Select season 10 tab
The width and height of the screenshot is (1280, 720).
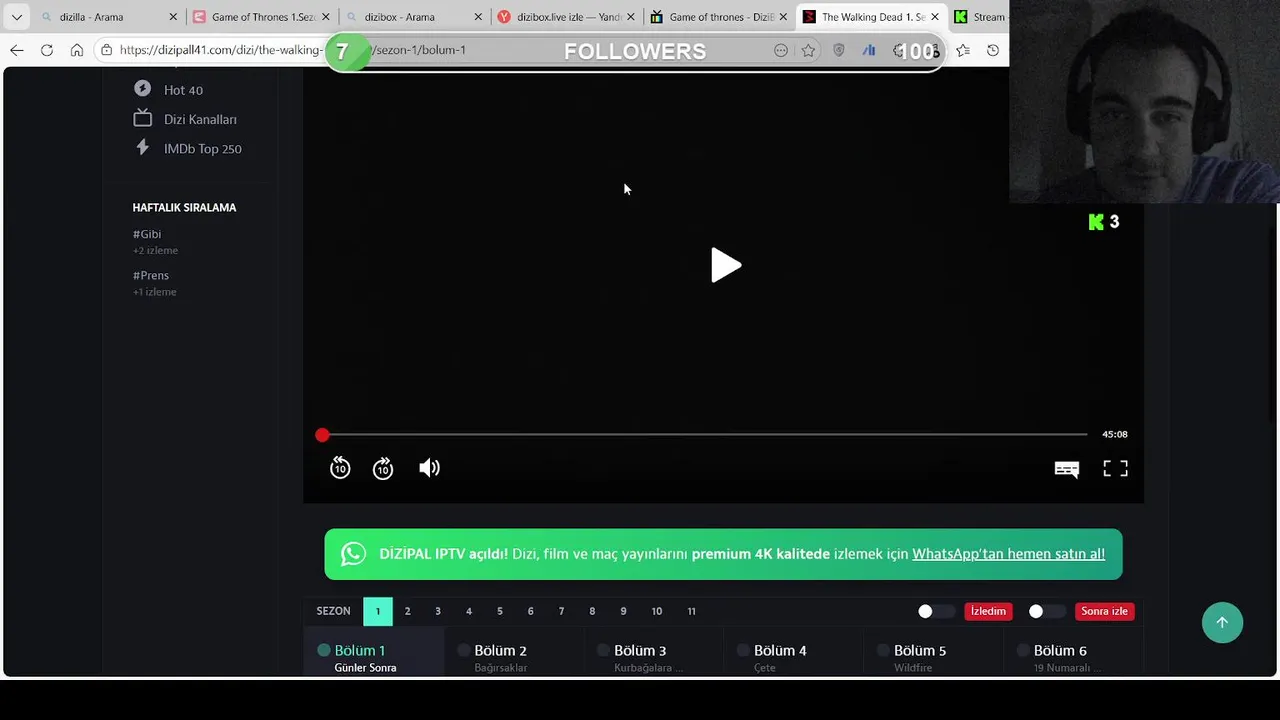pyautogui.click(x=656, y=611)
